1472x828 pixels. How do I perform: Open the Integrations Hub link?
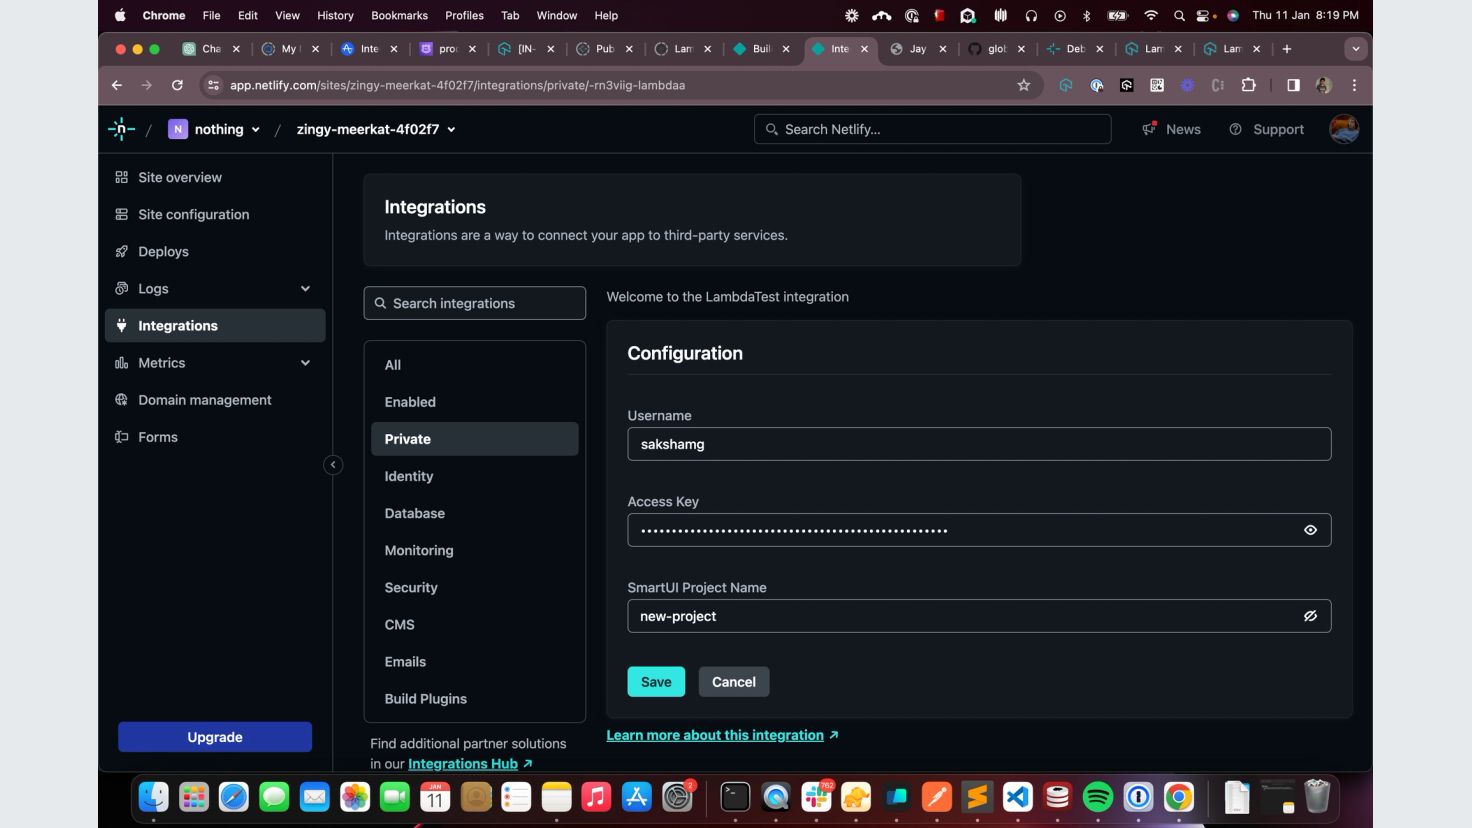(x=470, y=763)
